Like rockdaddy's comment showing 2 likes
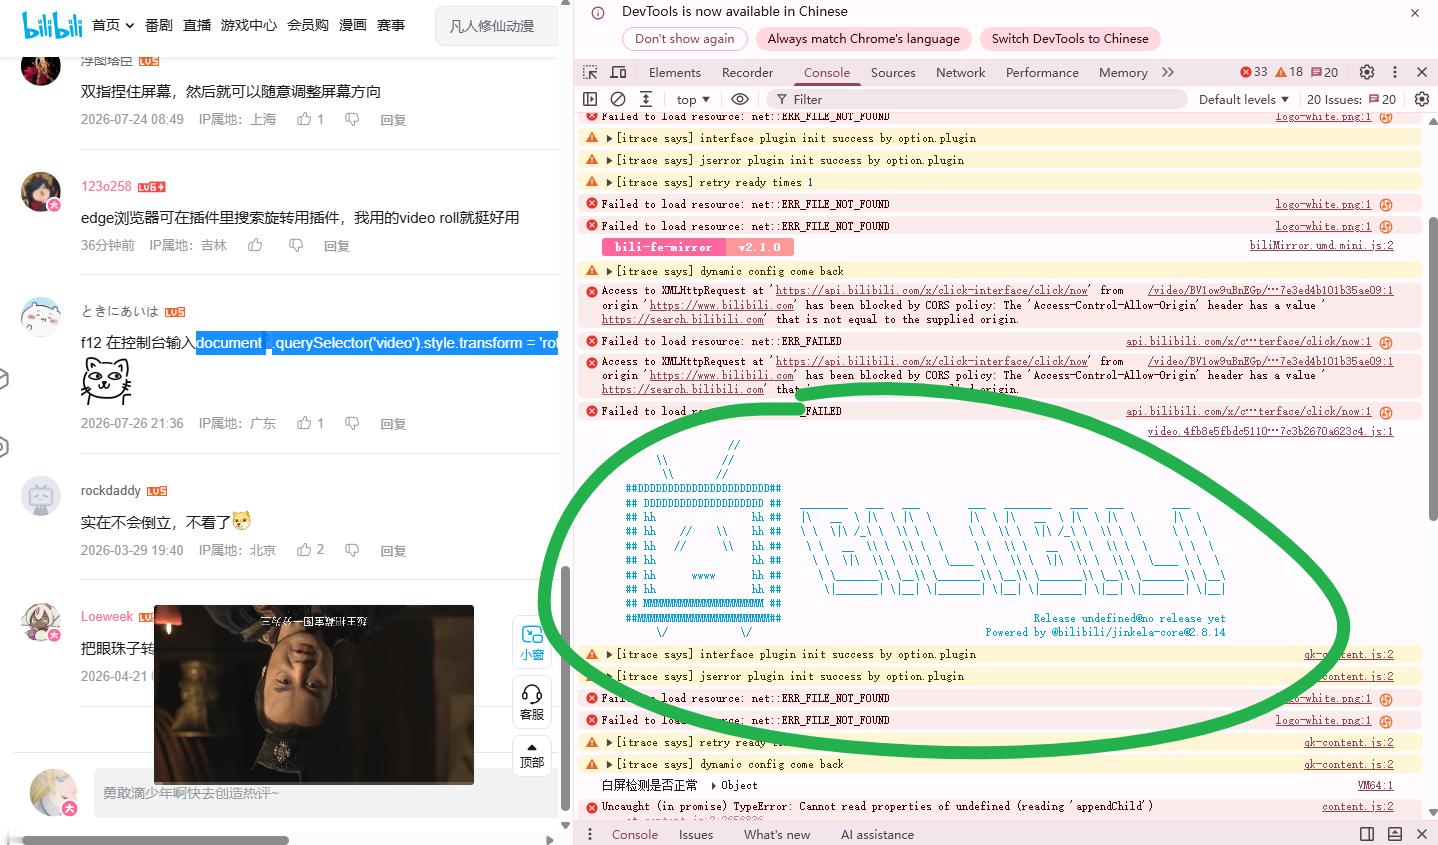1438x845 pixels. click(x=310, y=550)
